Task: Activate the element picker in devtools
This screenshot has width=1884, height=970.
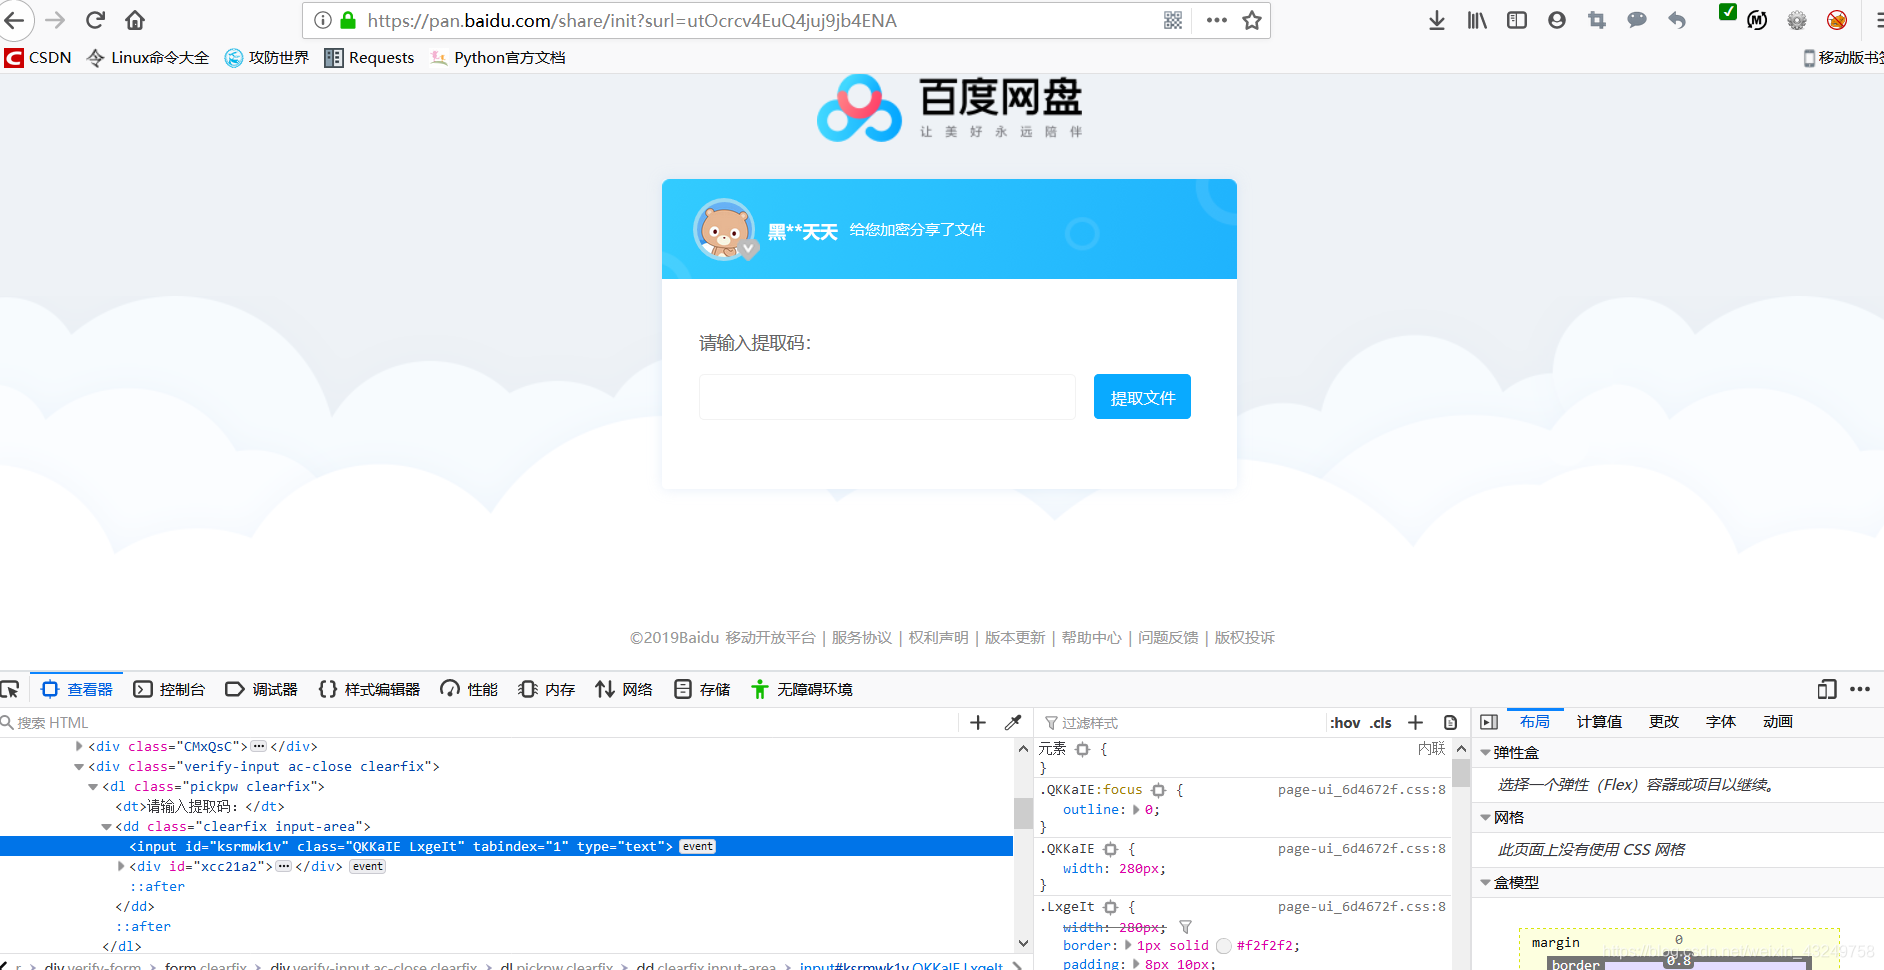Action: click(x=10, y=689)
